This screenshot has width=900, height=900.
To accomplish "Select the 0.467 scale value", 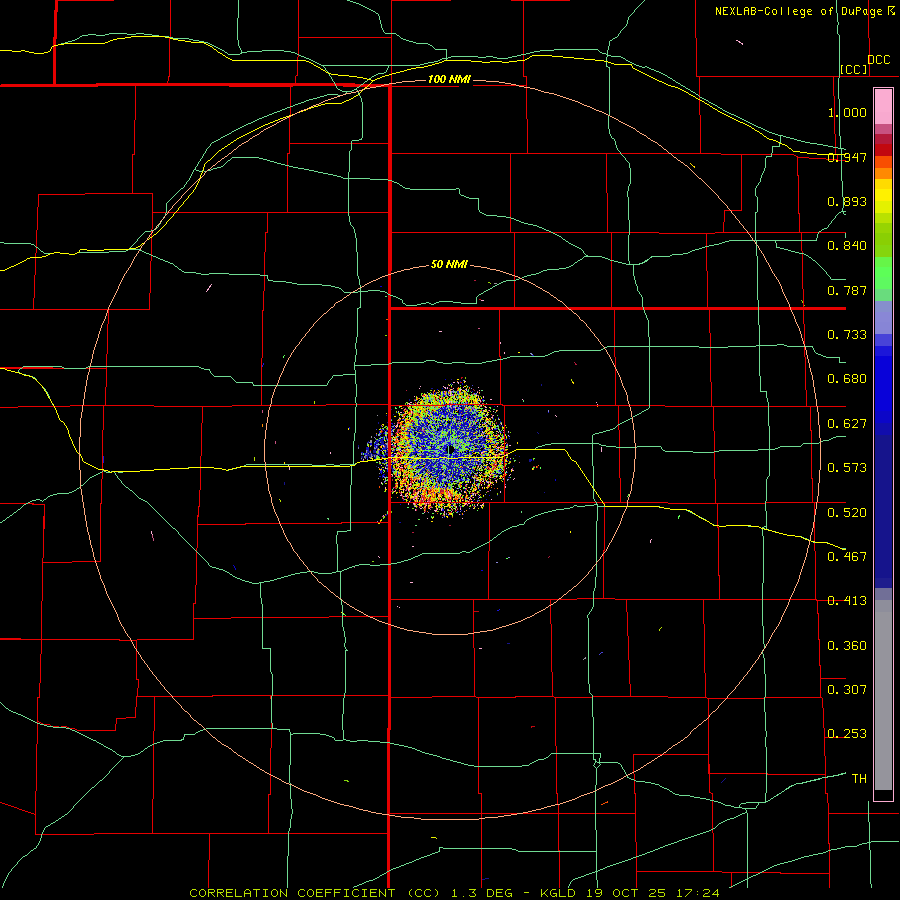I will point(847,557).
